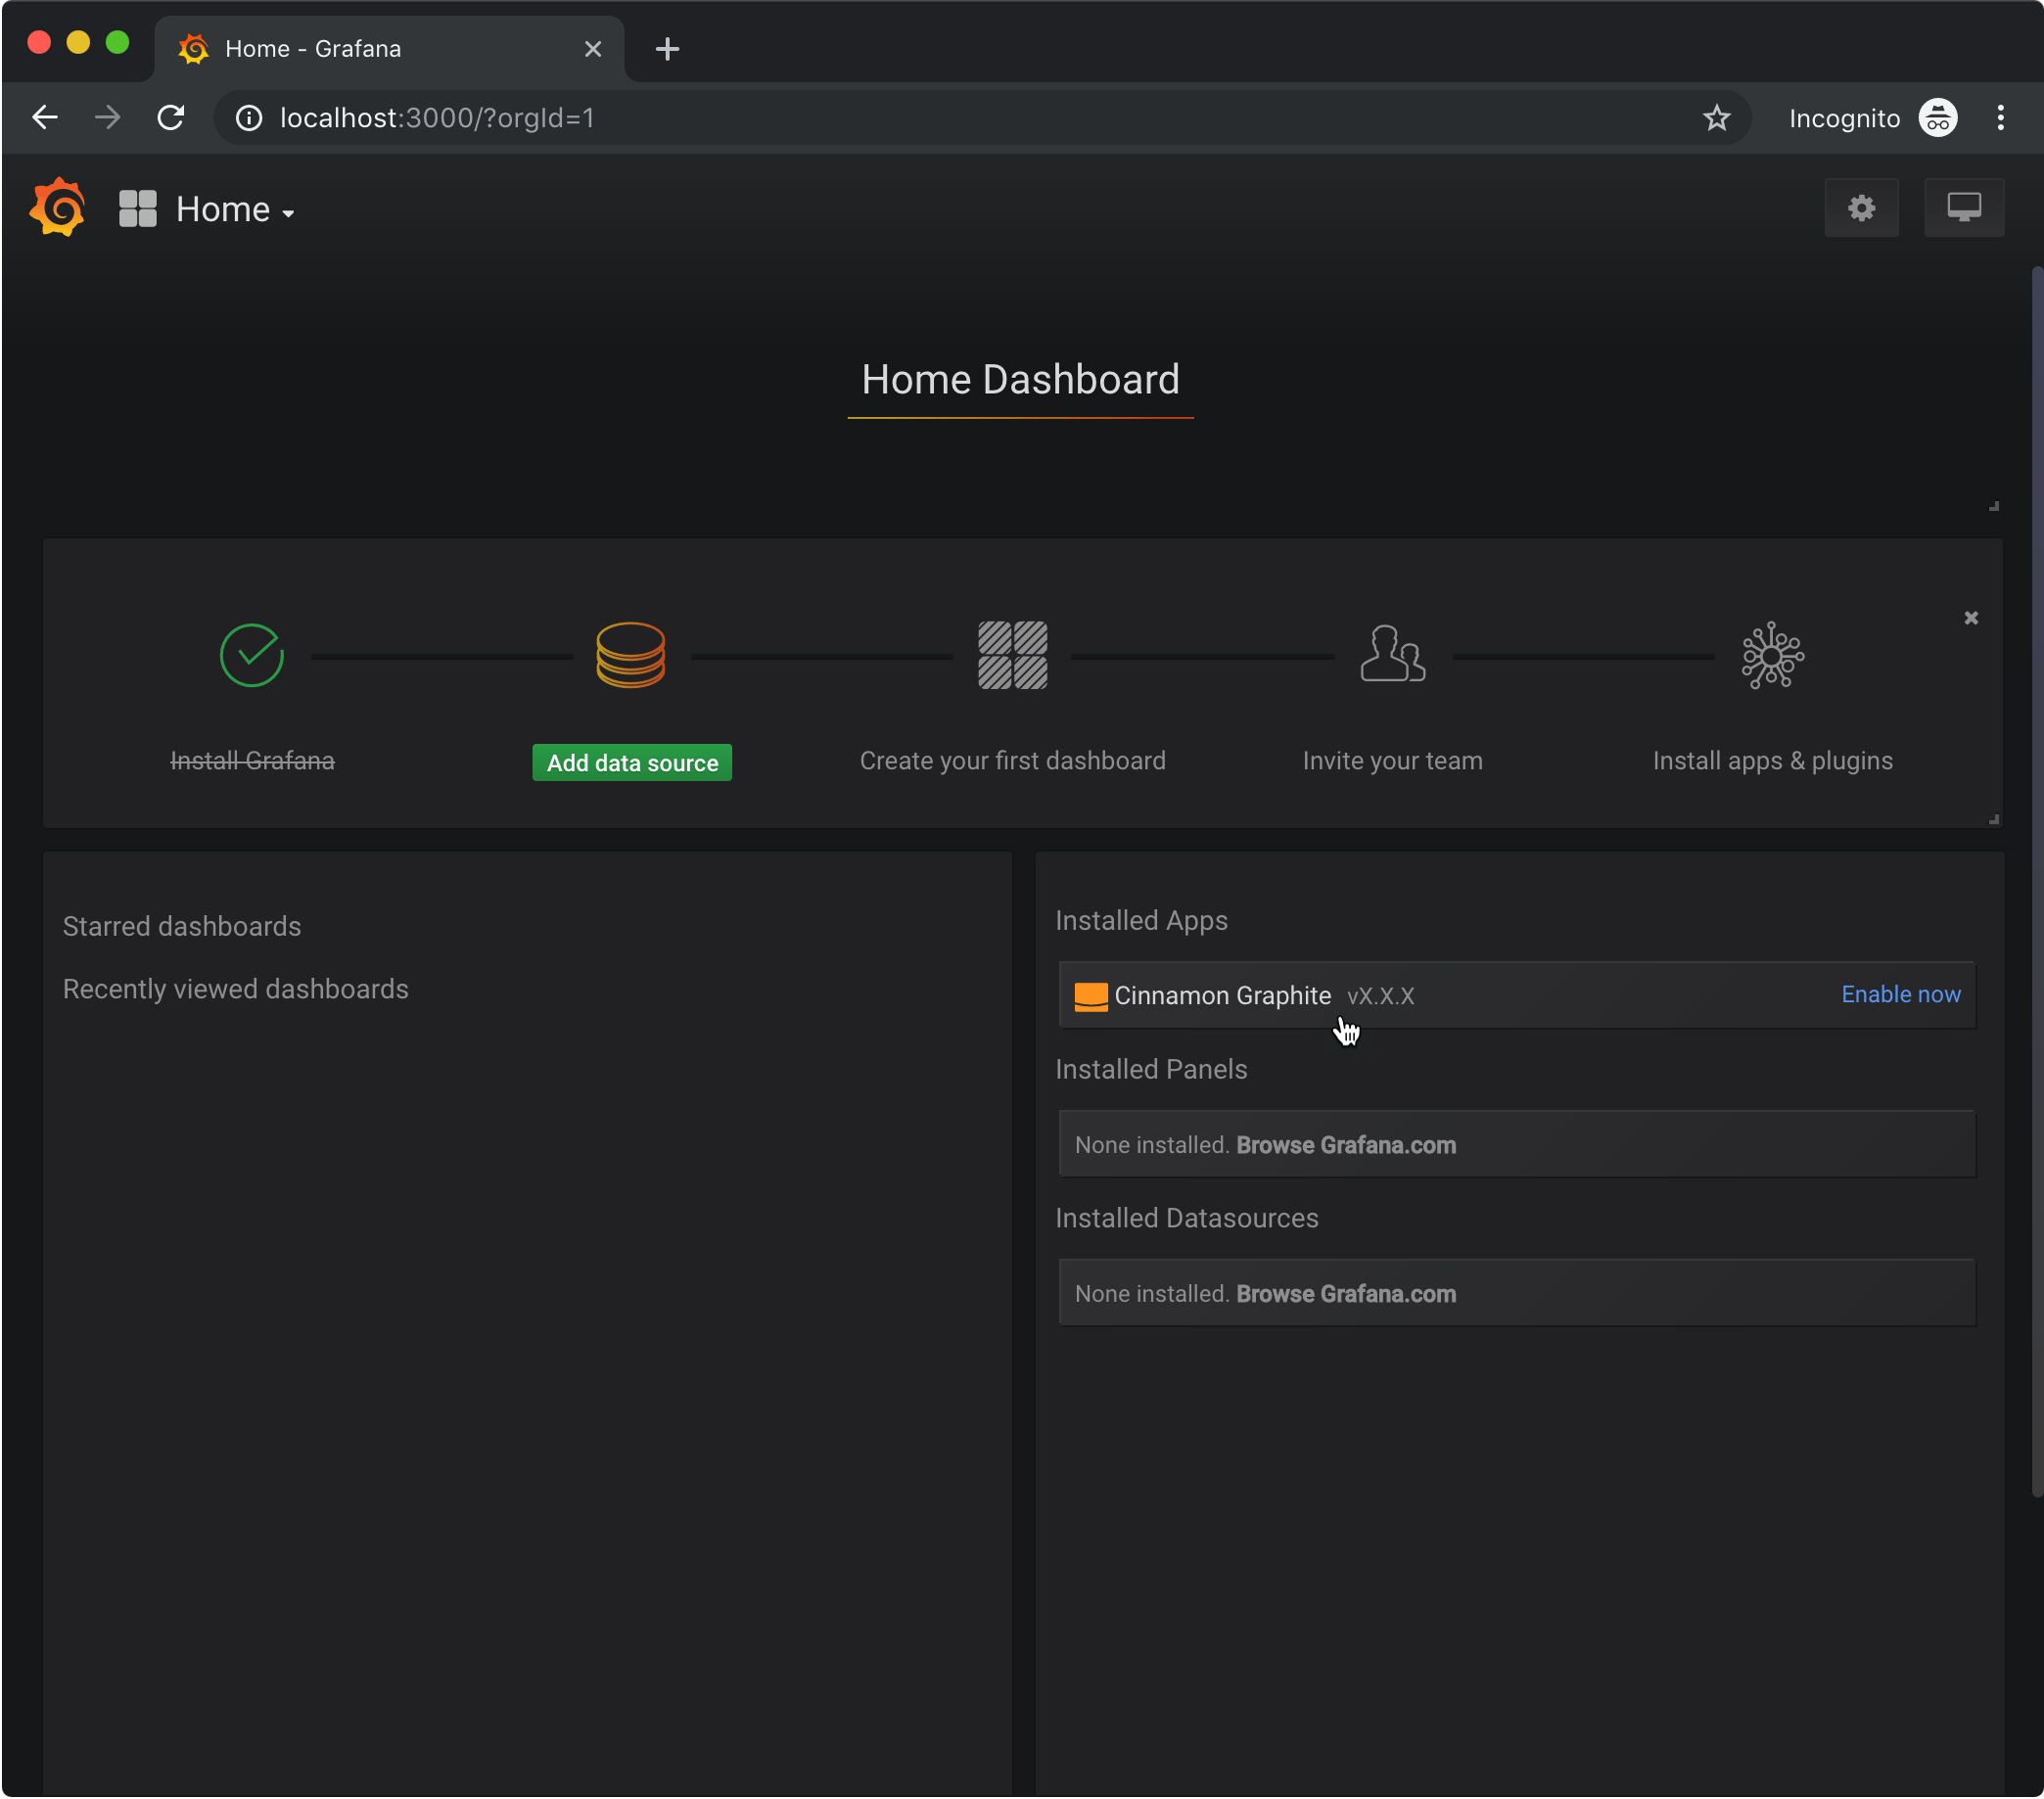Click Enable now for Cinnamon Graphite
This screenshot has width=2044, height=1799.
pos(1900,995)
